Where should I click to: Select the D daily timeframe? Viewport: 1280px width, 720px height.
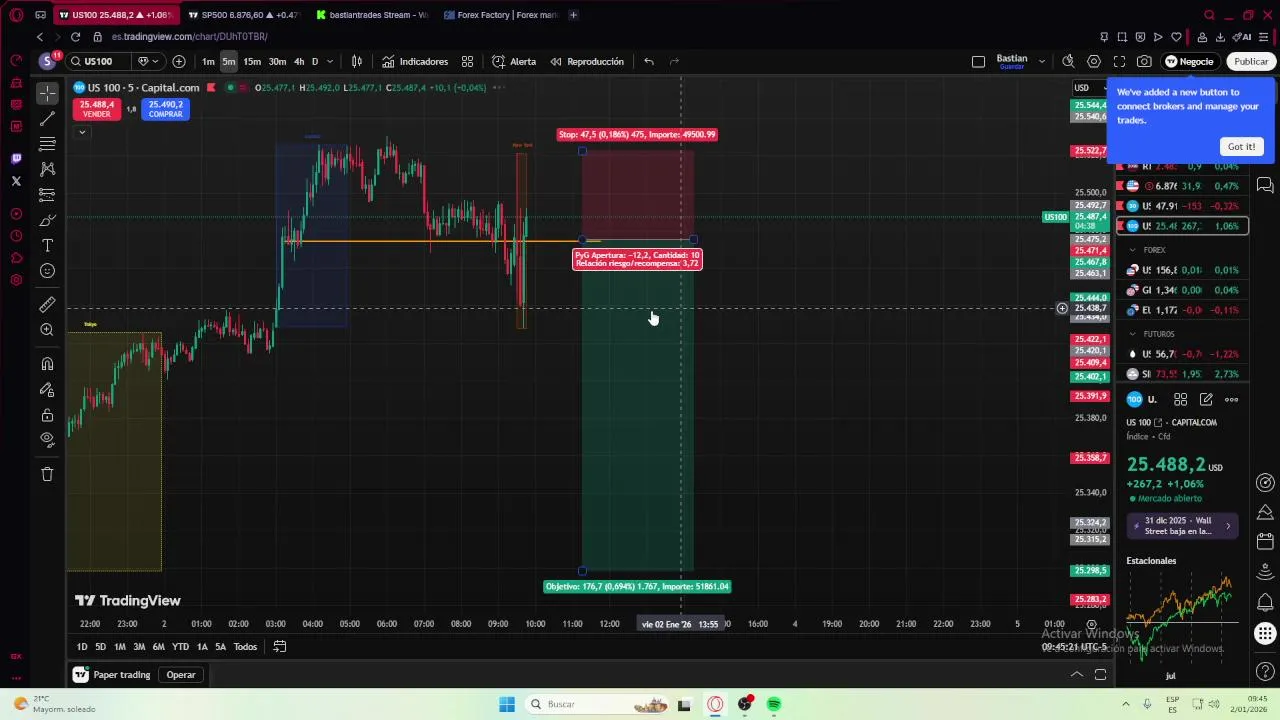pos(314,61)
